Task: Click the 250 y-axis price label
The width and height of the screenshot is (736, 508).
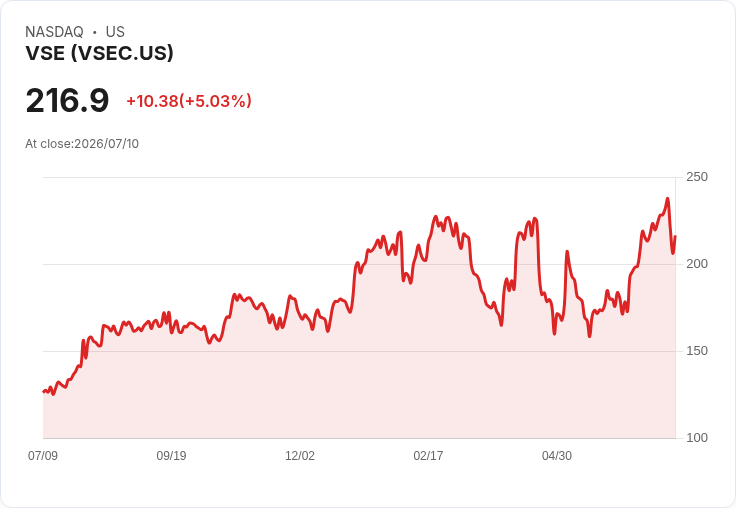Action: [x=697, y=177]
